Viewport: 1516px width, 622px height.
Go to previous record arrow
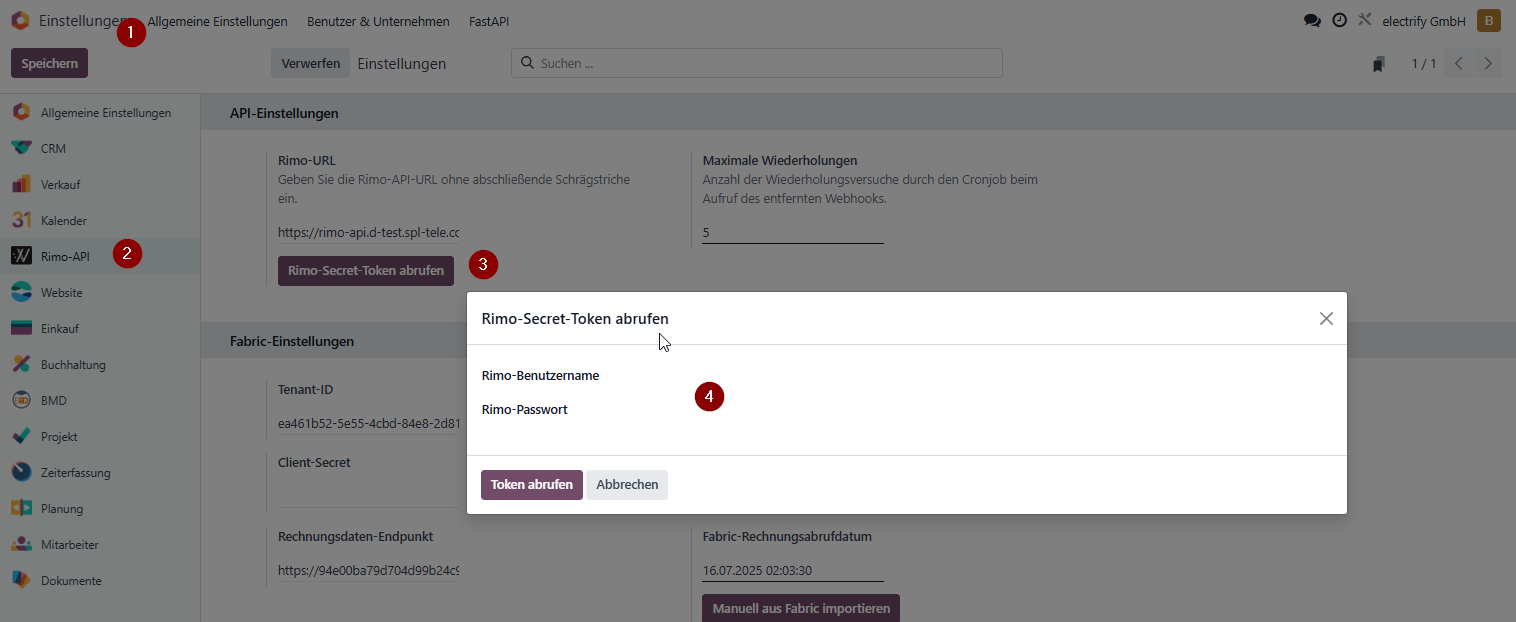1459,63
